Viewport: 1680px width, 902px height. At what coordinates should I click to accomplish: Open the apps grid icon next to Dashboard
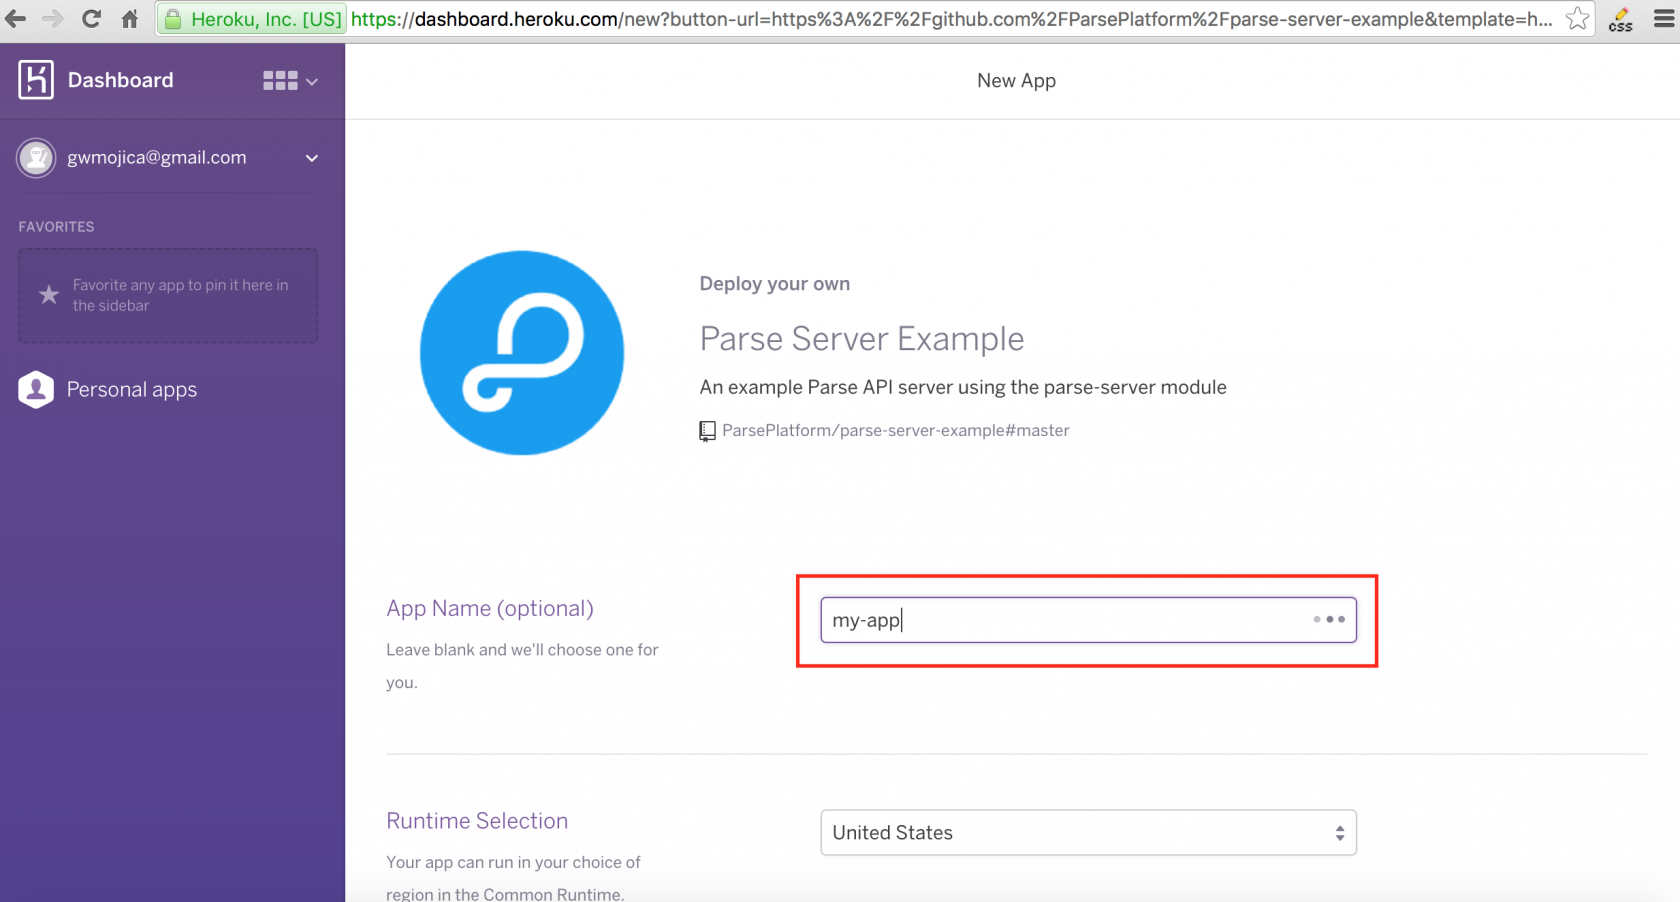point(278,80)
